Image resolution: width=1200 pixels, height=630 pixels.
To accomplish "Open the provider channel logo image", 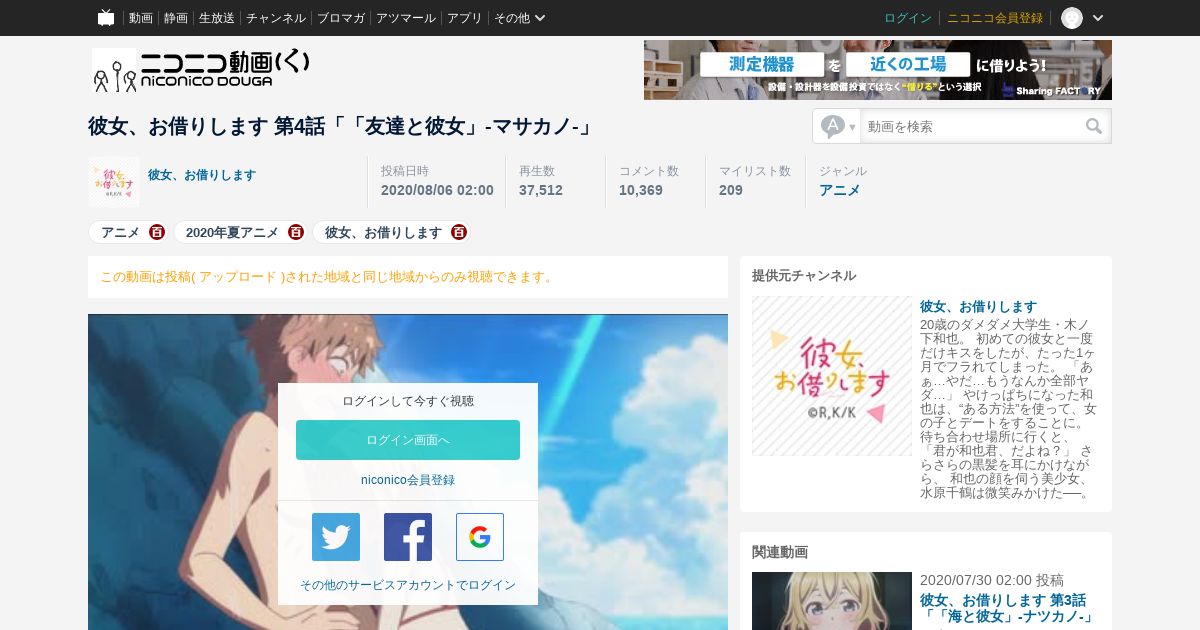I will coord(832,376).
